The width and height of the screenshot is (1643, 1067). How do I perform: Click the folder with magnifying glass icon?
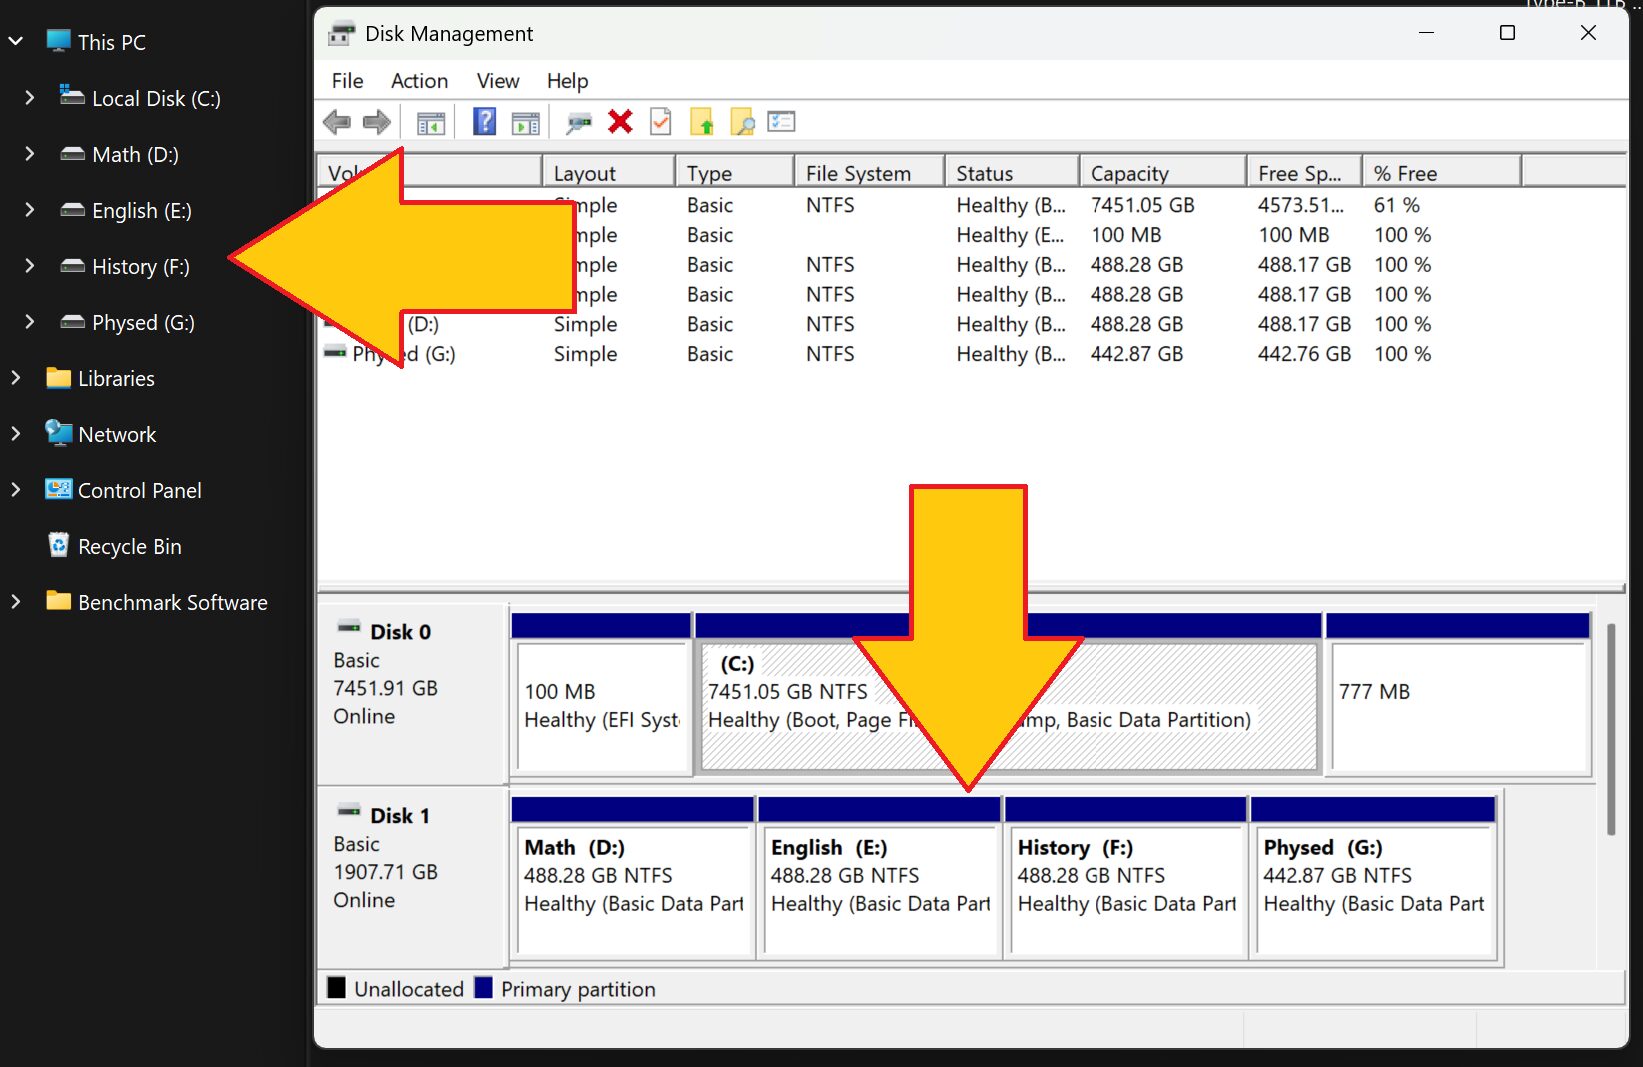coord(742,122)
